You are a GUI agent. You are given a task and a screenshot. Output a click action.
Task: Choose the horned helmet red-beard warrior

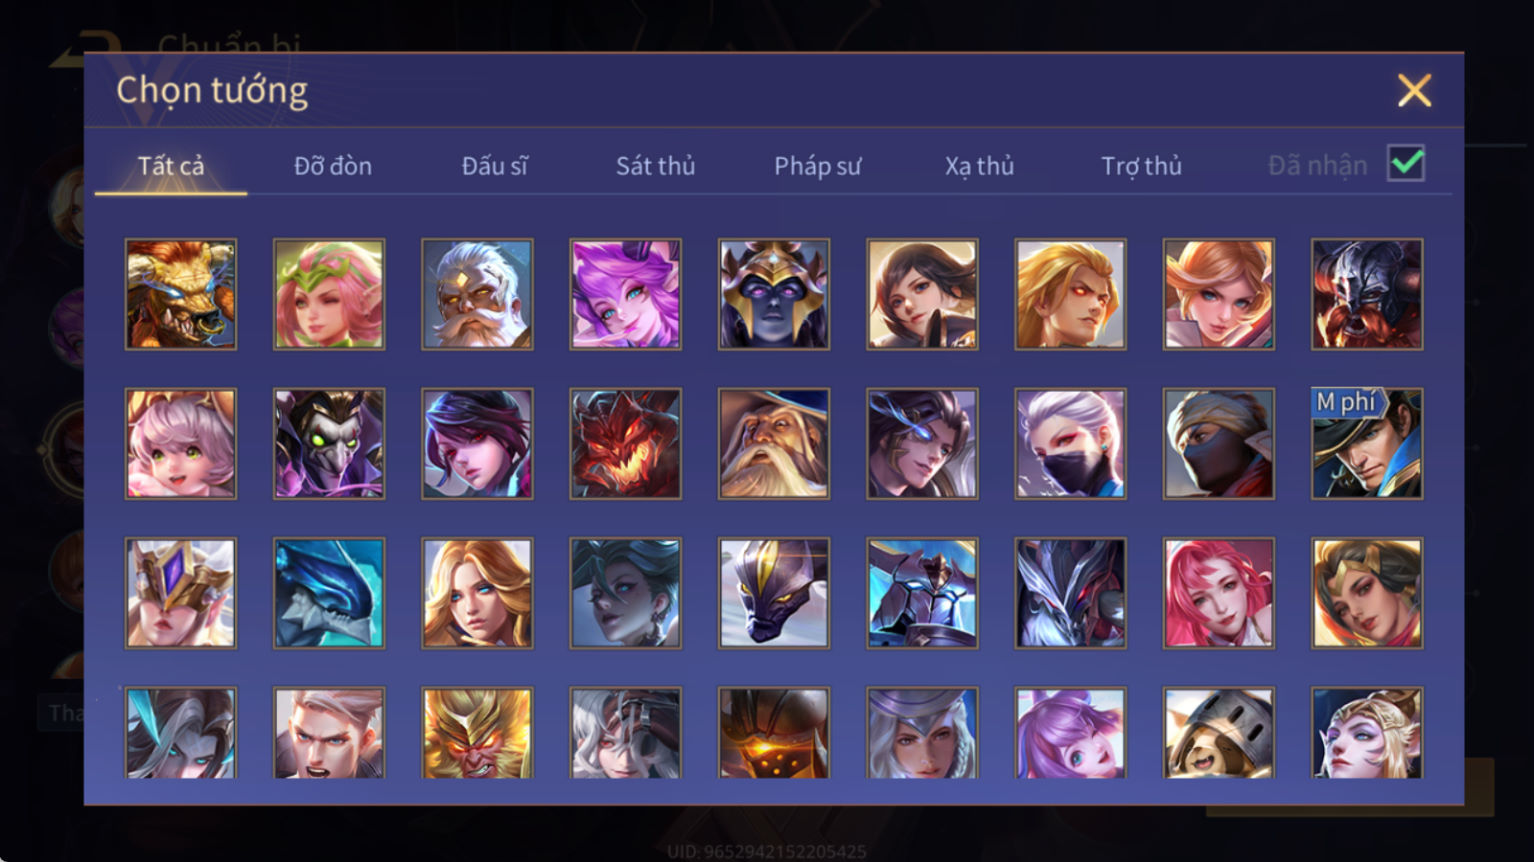(1367, 294)
